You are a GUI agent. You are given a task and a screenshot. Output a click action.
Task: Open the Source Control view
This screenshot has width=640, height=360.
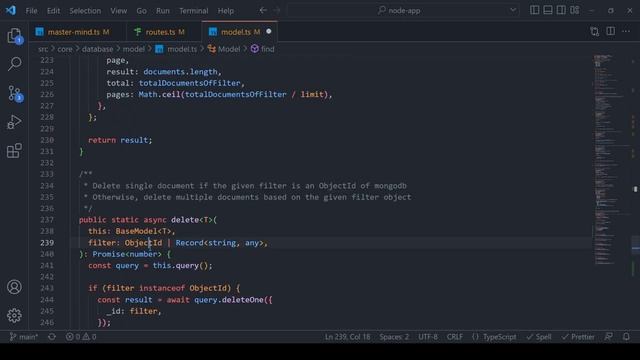point(15,93)
